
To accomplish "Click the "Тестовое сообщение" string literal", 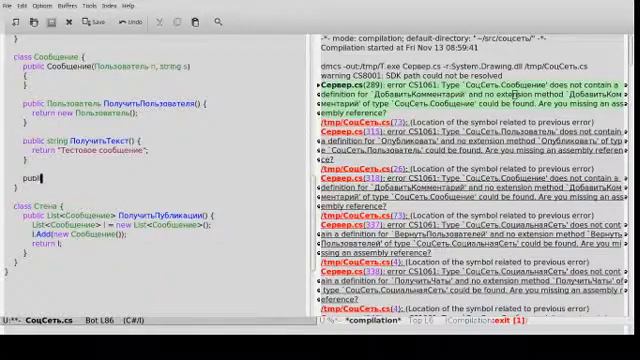I will 101,150.
